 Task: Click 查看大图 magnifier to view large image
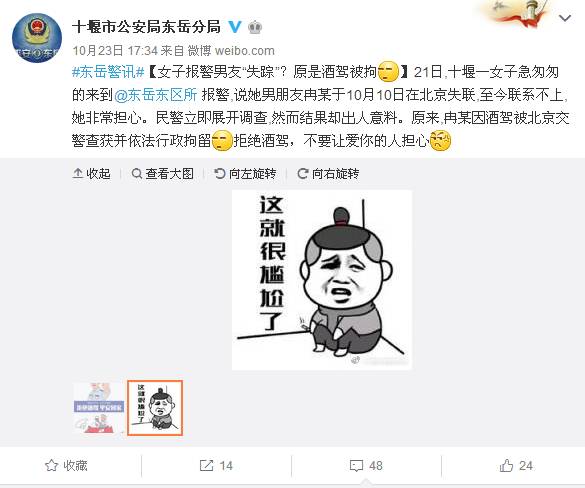click(x=163, y=173)
